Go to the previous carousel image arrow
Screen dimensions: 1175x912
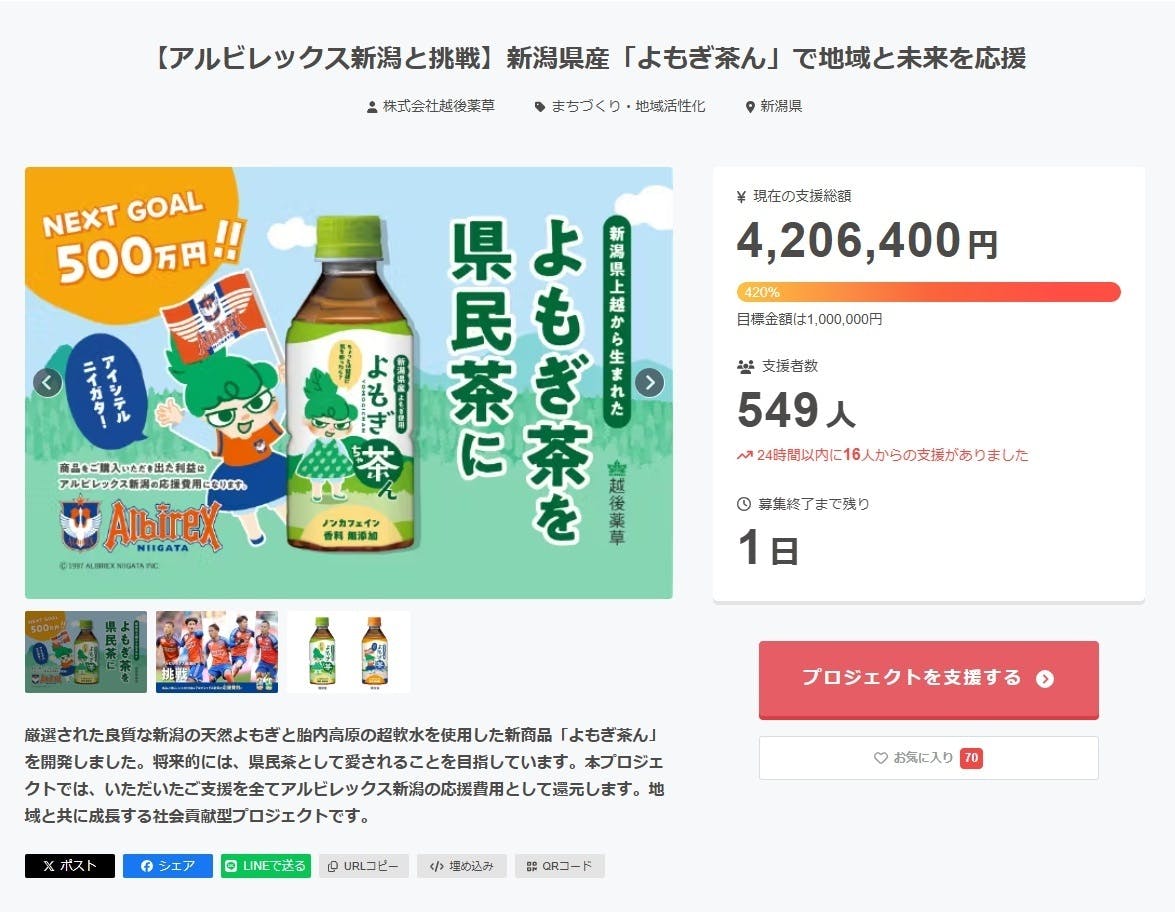48,382
